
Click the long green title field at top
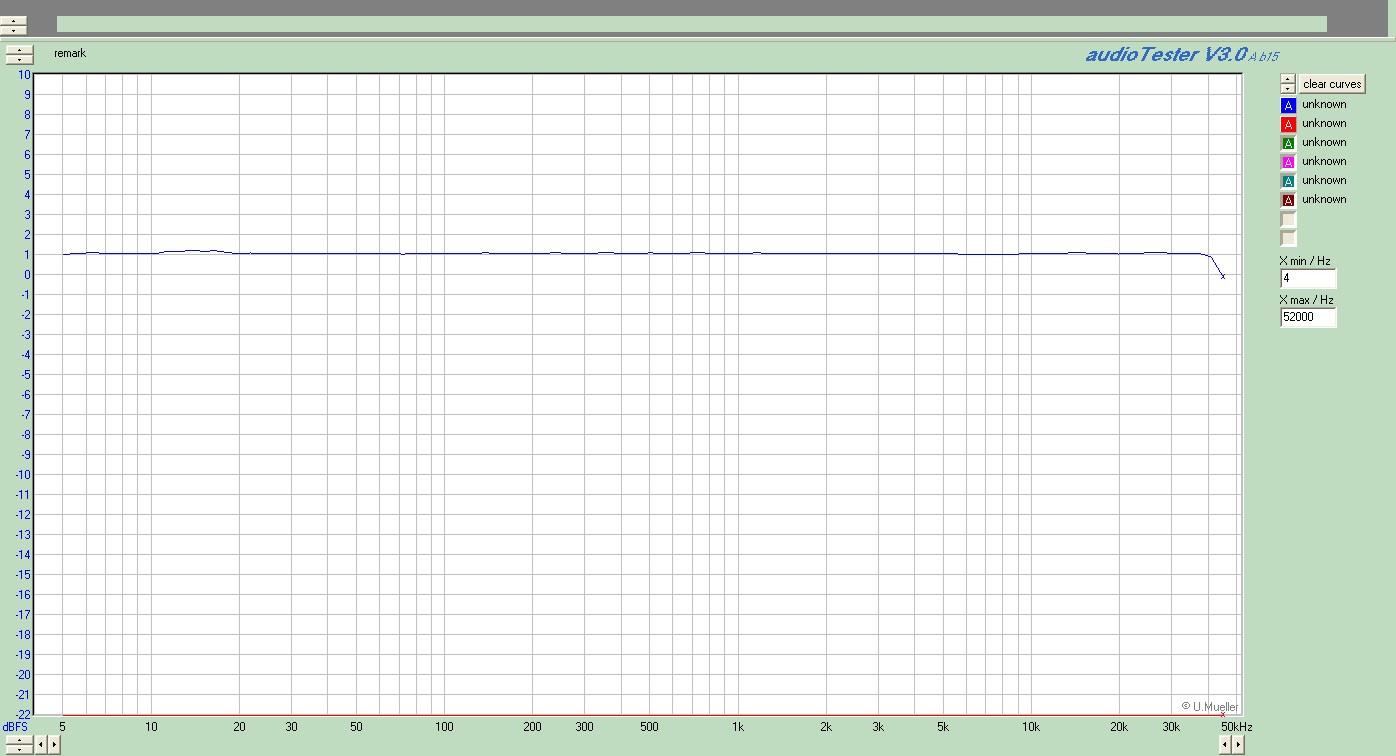click(x=692, y=24)
